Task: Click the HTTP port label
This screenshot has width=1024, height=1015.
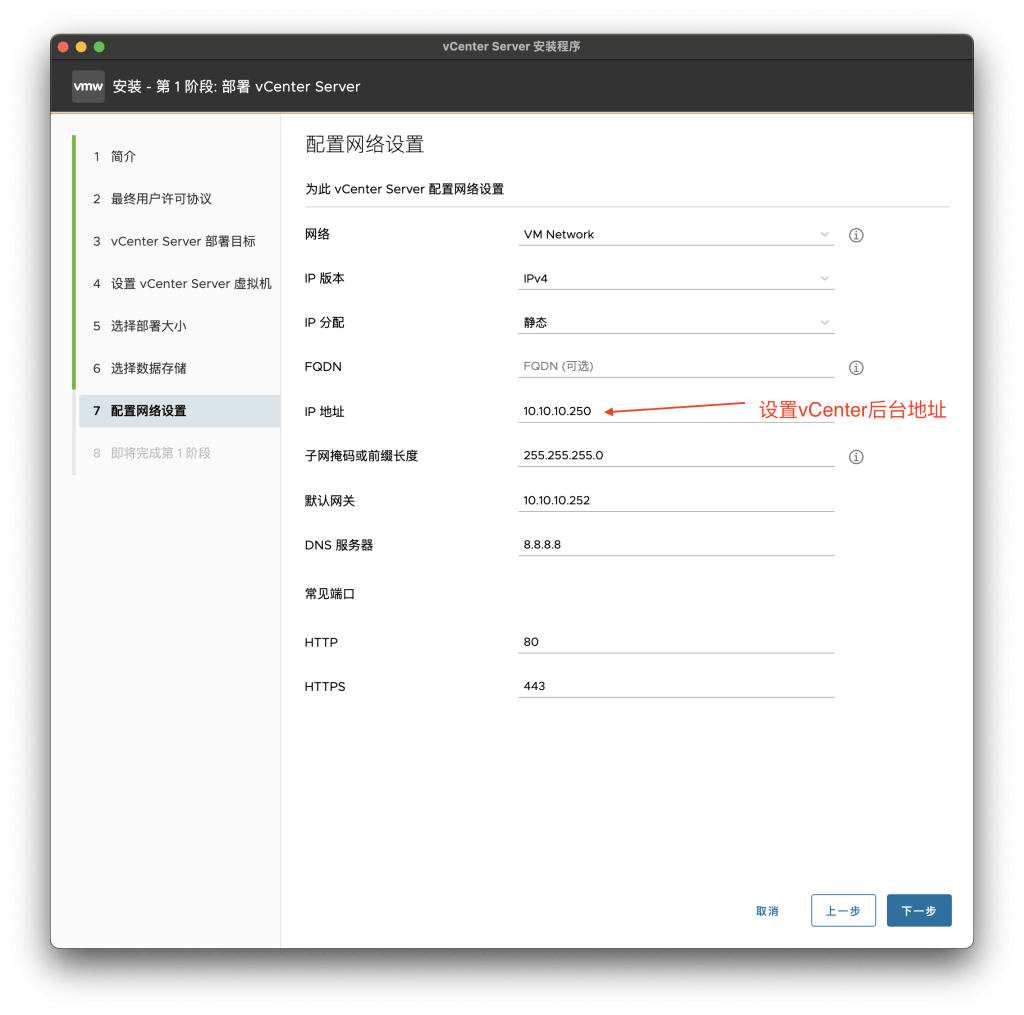Action: coord(321,643)
